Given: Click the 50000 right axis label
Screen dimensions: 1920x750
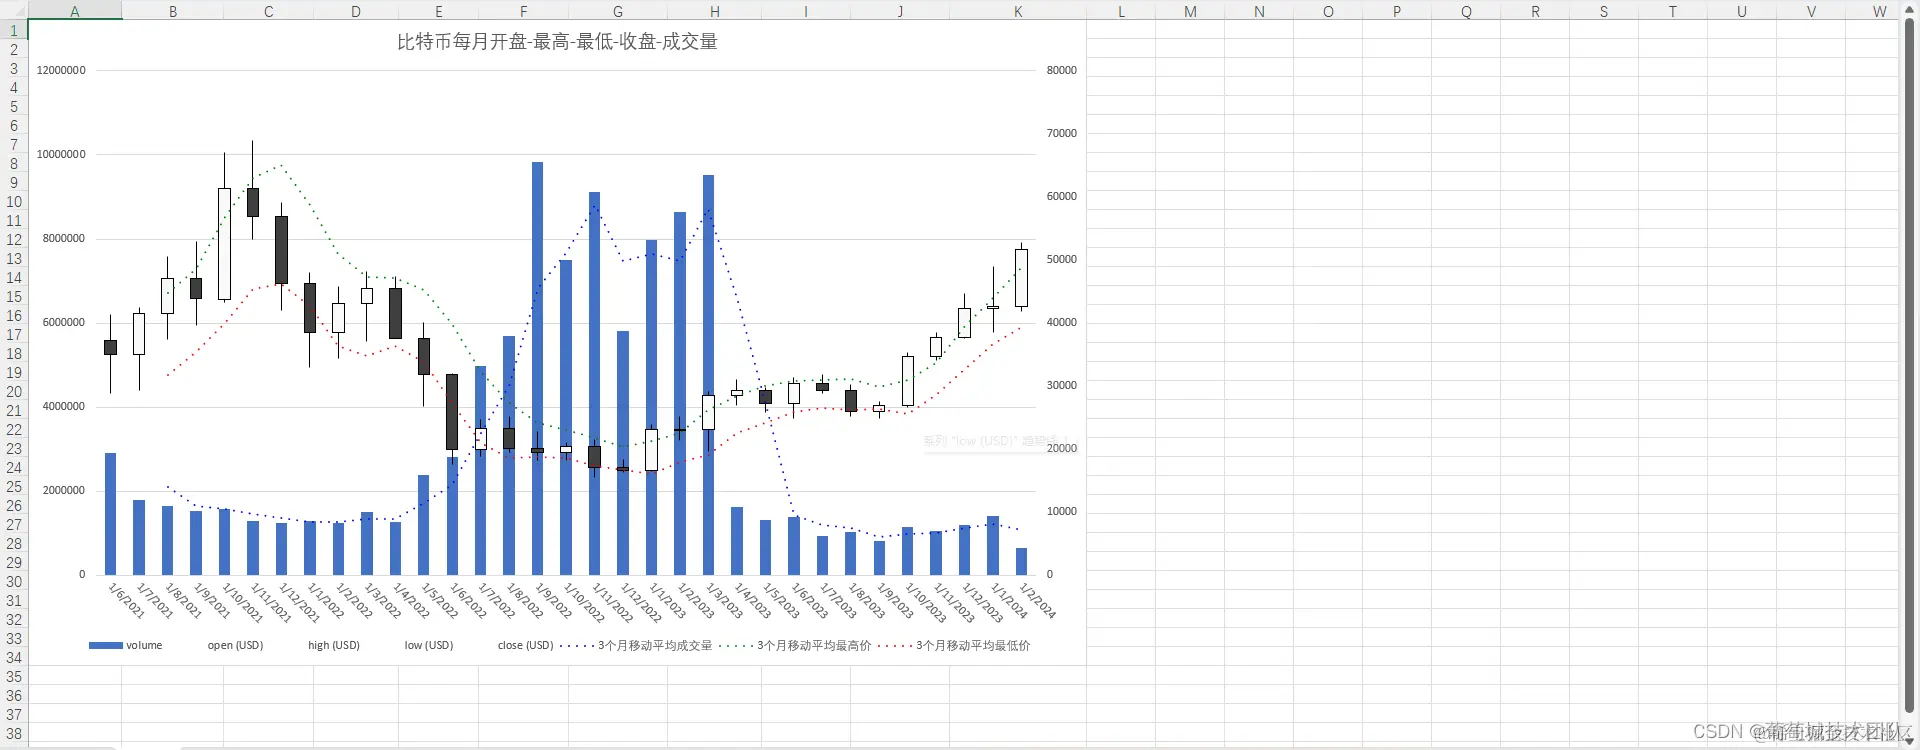Looking at the screenshot, I should click(x=1062, y=259).
